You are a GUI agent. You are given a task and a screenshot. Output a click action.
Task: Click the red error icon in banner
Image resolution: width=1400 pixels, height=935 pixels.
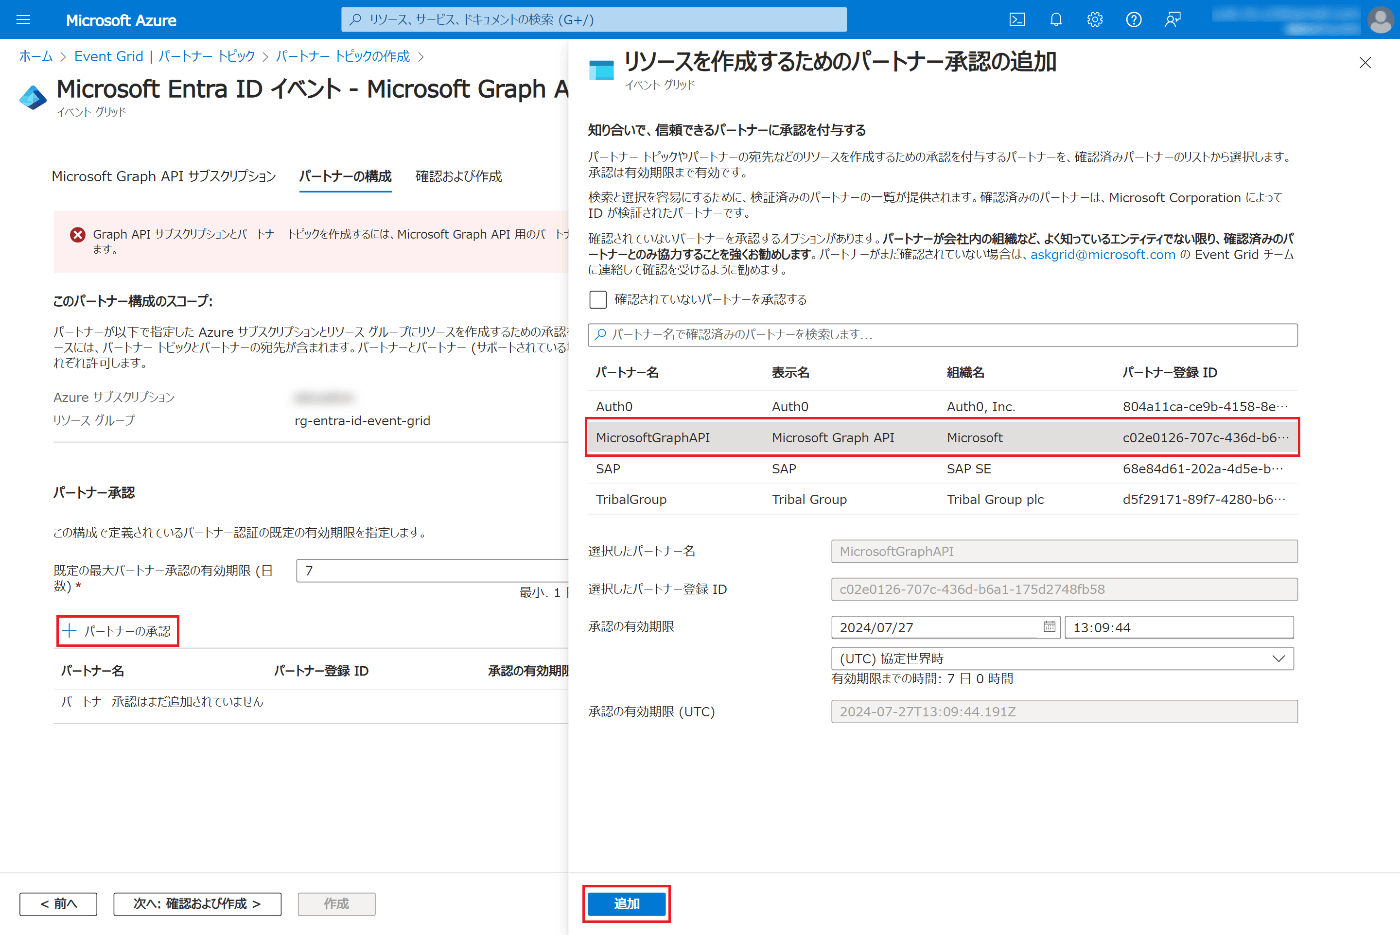(x=77, y=234)
